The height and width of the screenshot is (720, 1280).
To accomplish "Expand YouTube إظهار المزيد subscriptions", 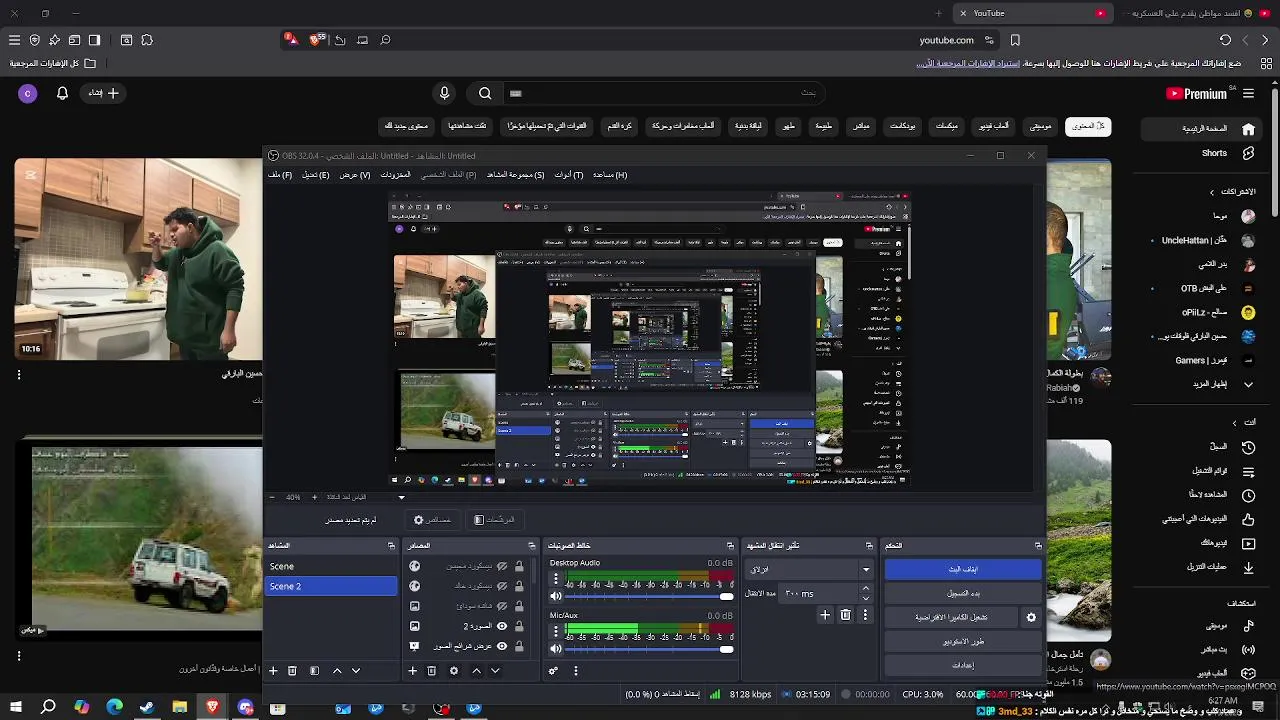I will pos(1220,384).
